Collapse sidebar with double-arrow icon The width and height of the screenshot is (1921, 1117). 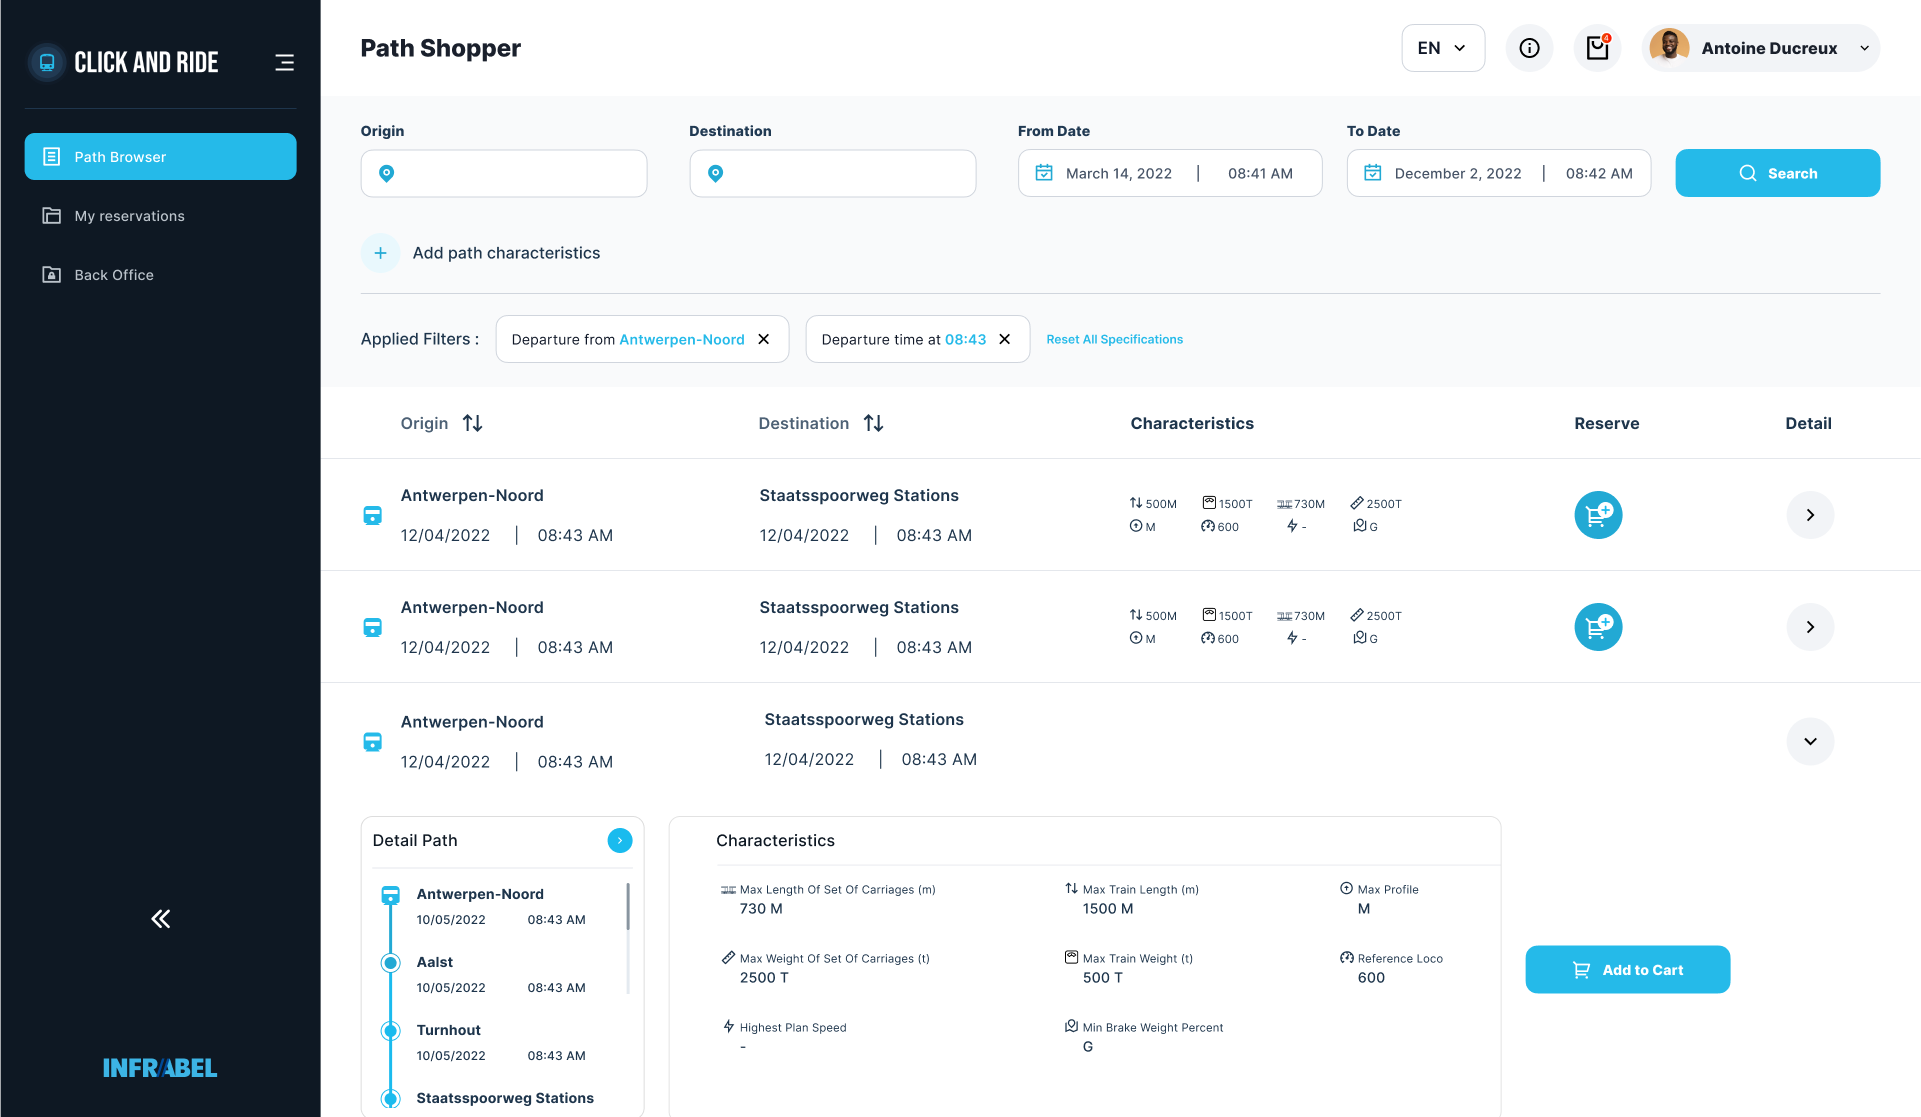click(160, 919)
